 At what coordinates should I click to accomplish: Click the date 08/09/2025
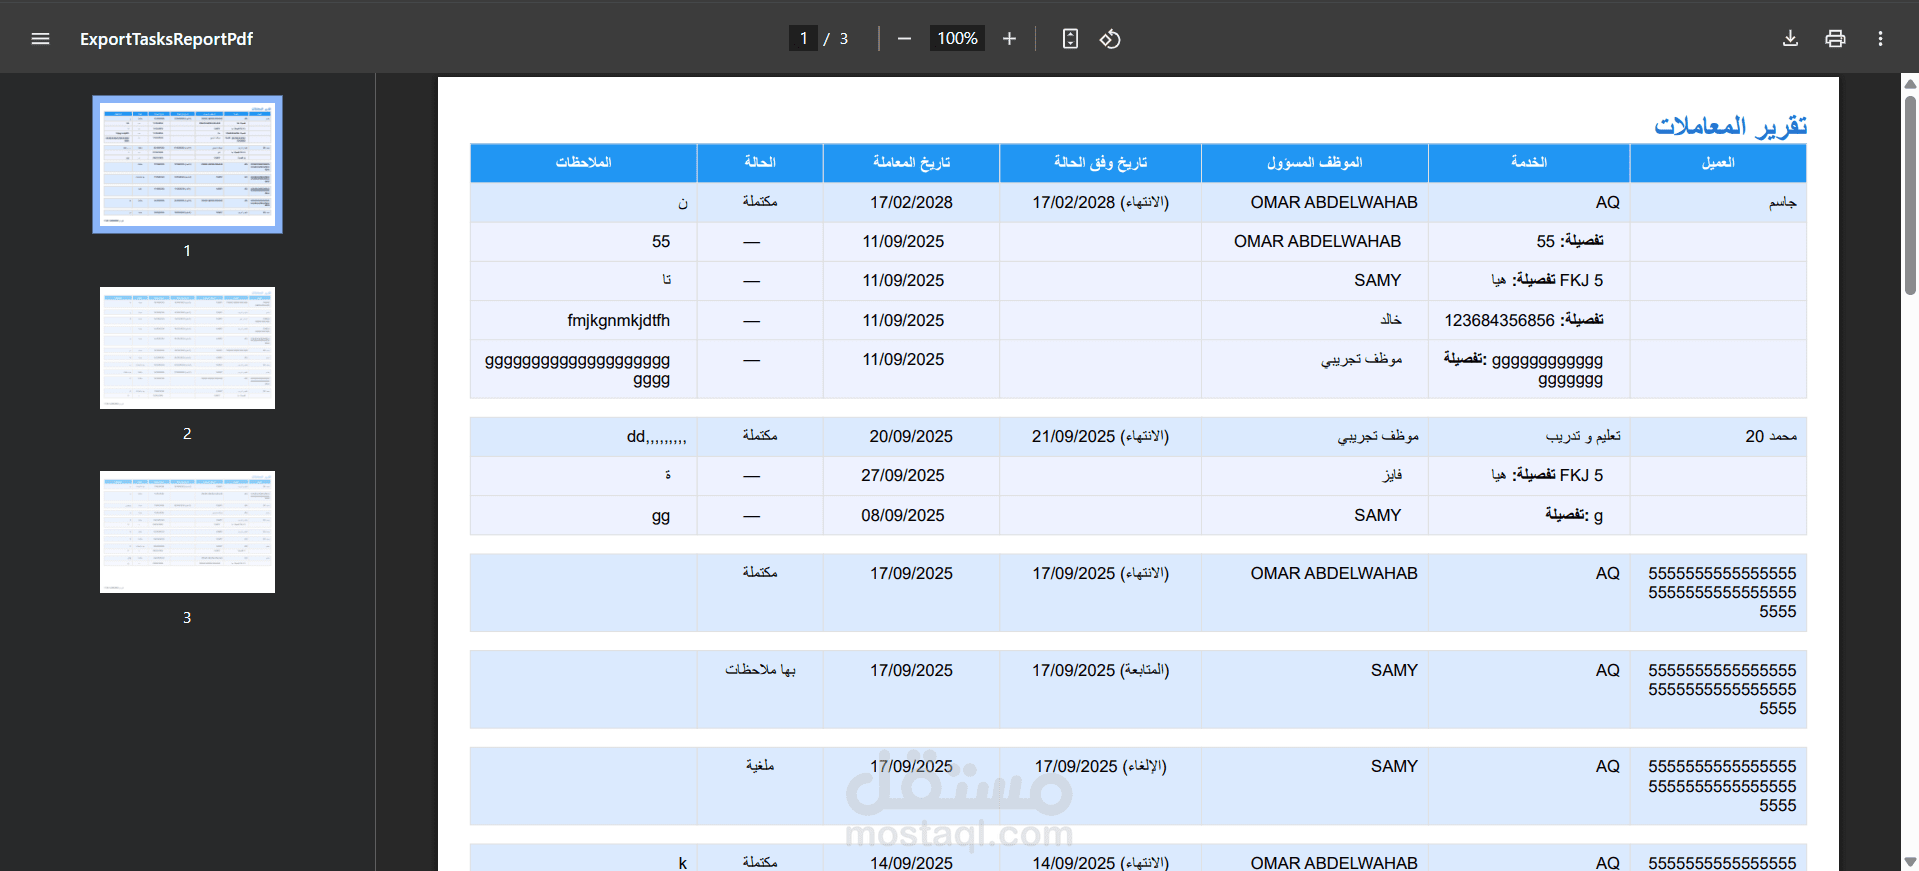[x=903, y=515]
